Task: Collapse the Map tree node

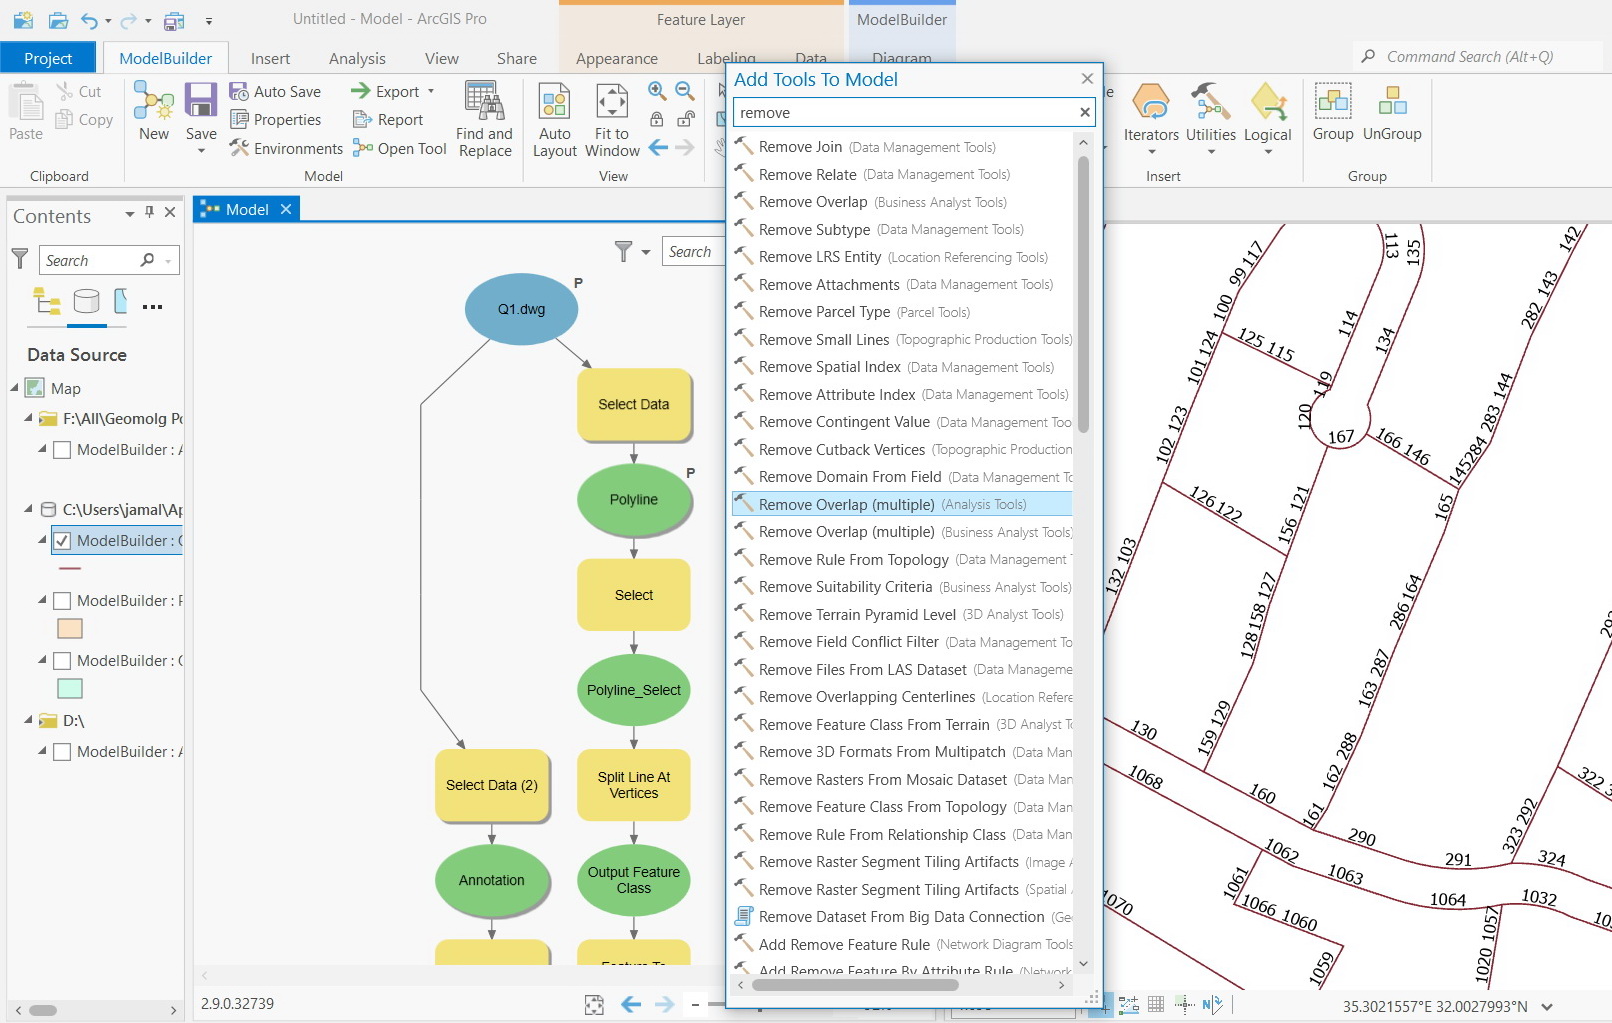Action: 15,388
